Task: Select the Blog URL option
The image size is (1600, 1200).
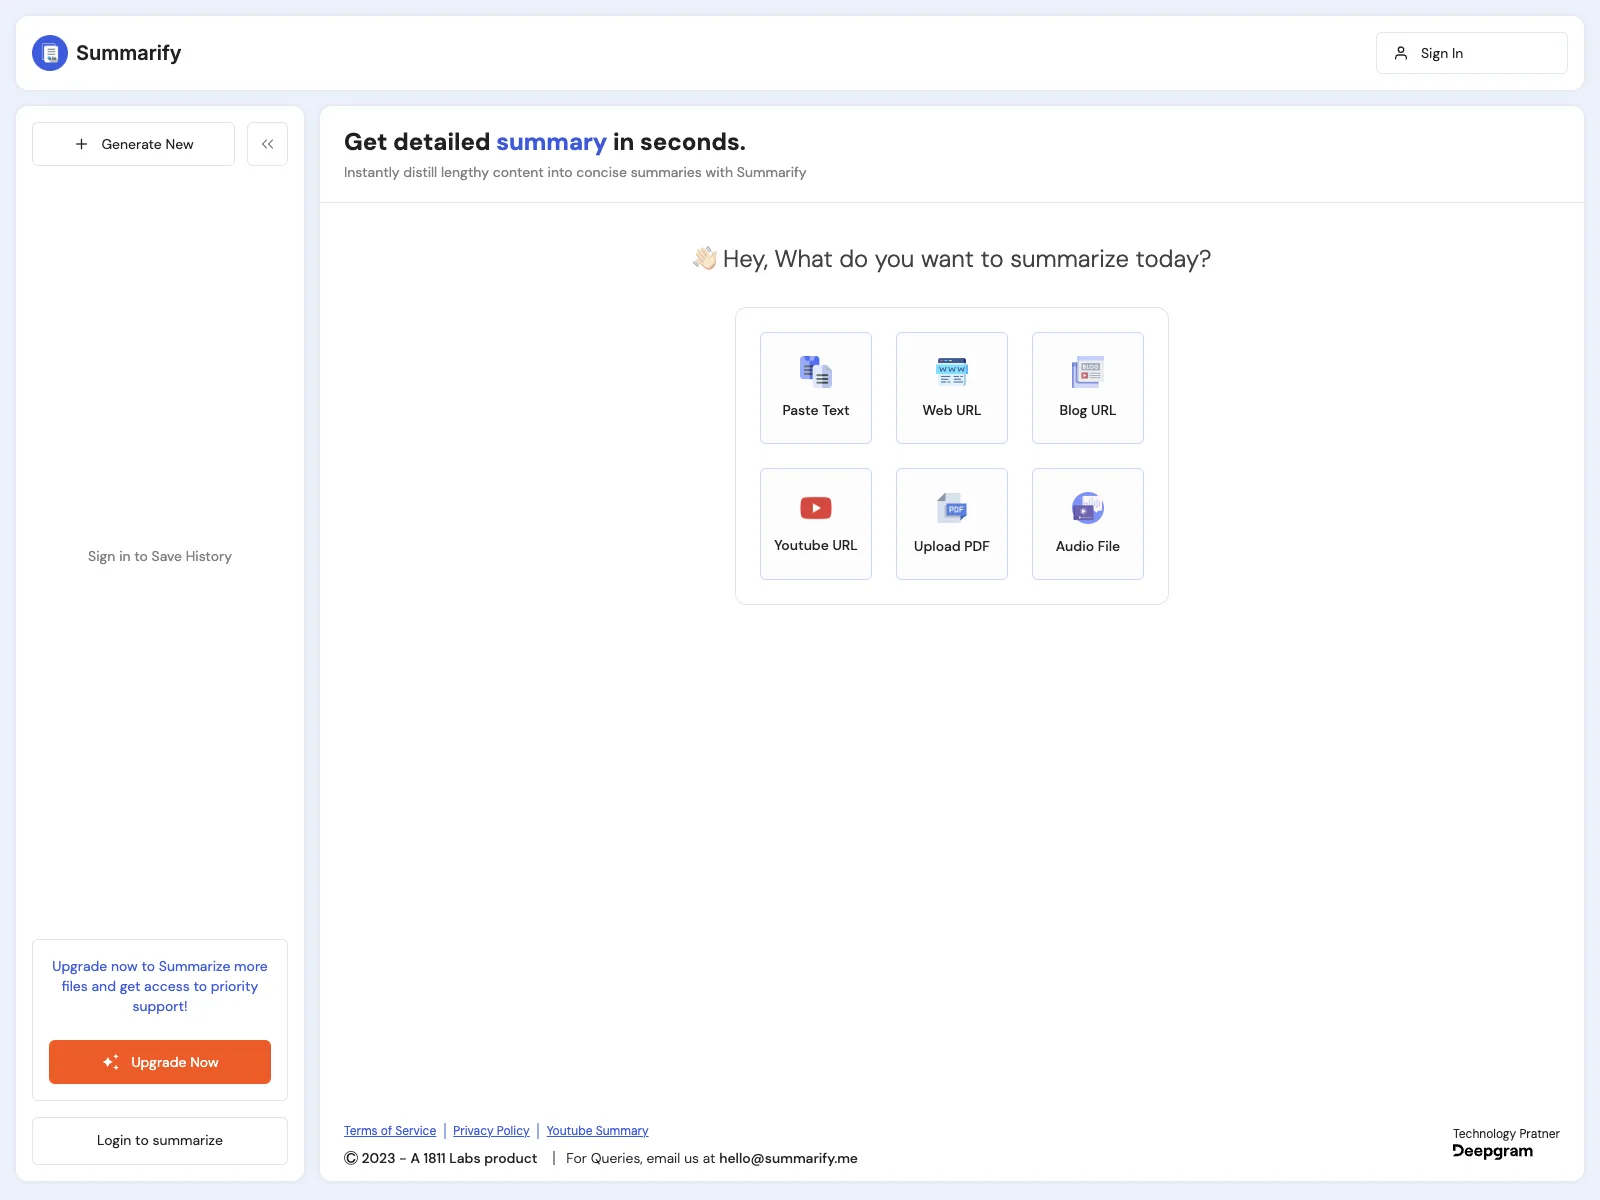Action: tap(1088, 388)
